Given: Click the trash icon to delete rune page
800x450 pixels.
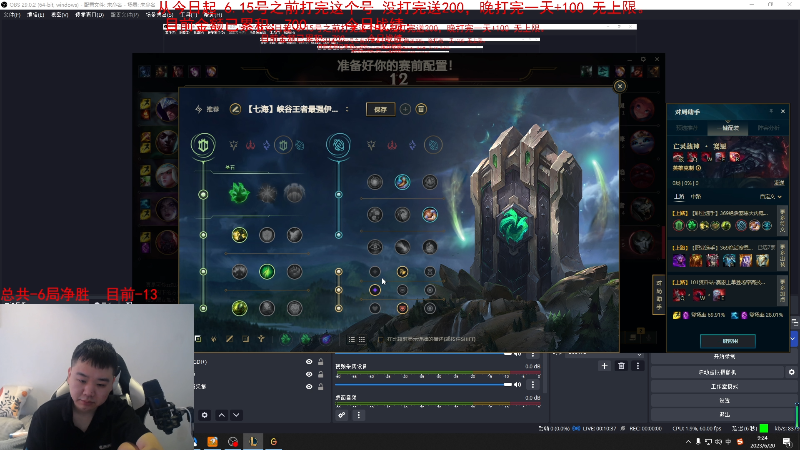Looking at the screenshot, I should coord(421,109).
